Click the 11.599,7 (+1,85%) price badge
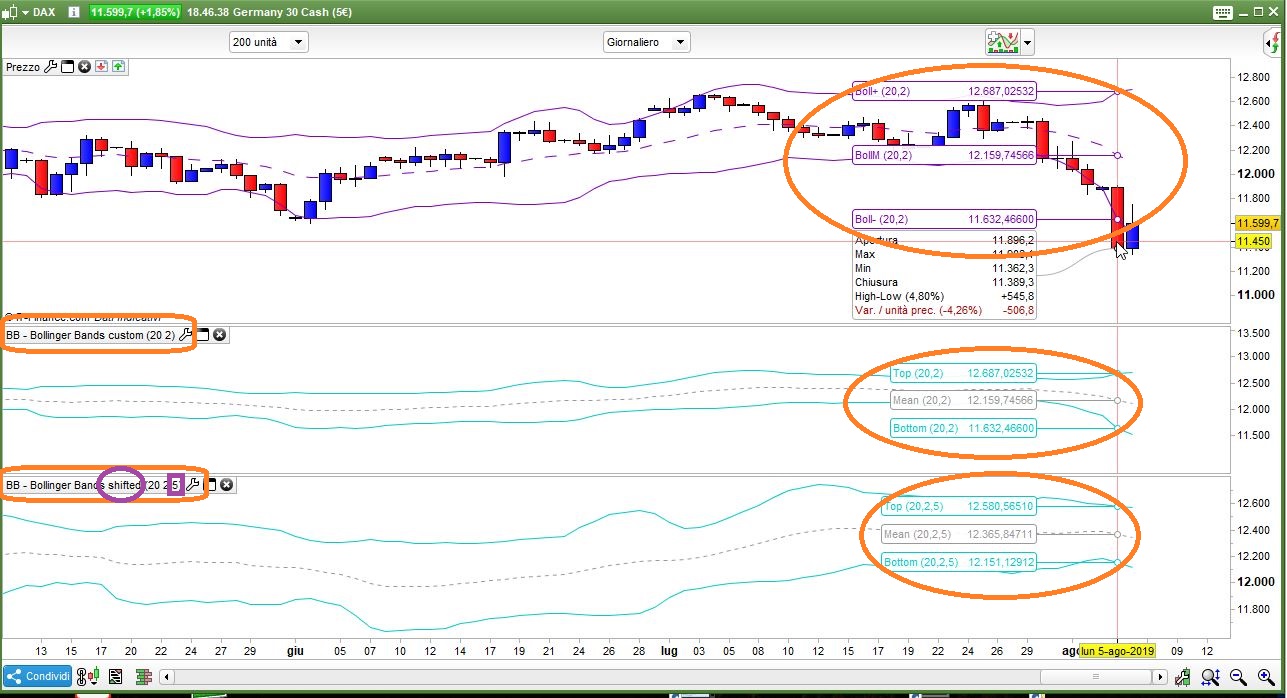1287x698 pixels. tap(136, 12)
